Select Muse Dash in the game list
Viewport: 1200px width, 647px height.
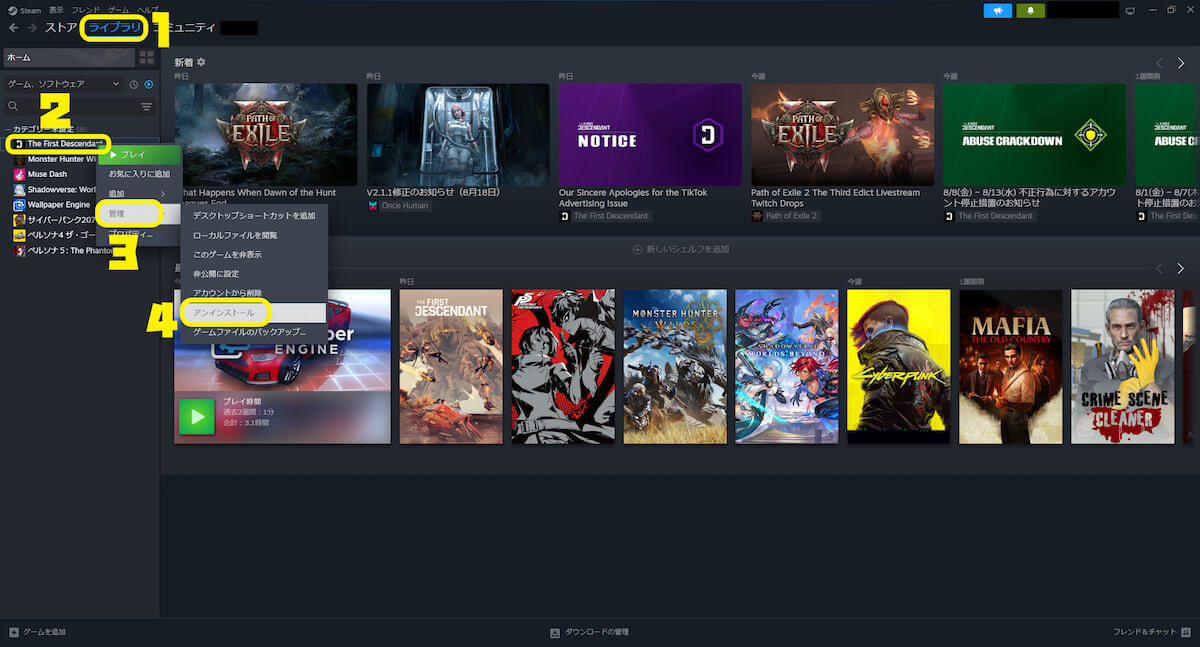coord(49,174)
